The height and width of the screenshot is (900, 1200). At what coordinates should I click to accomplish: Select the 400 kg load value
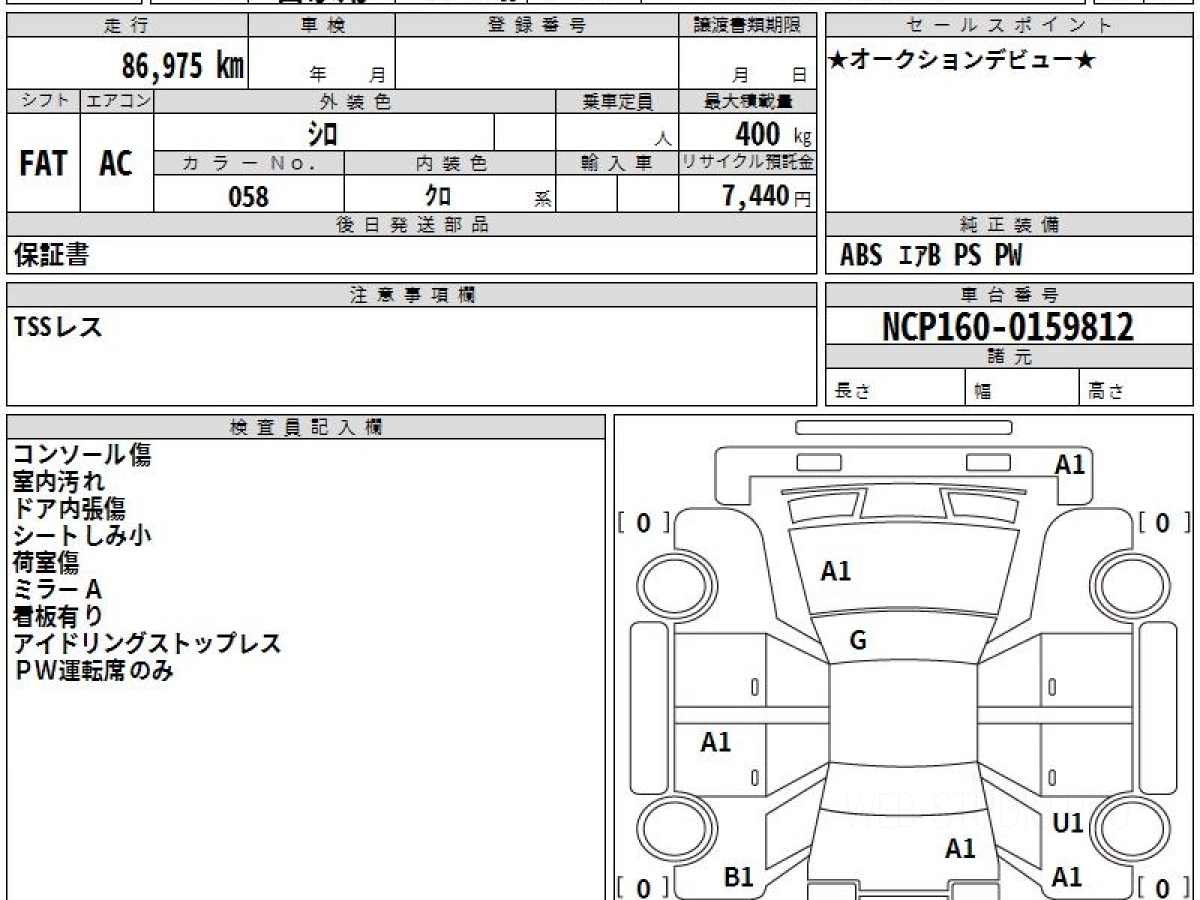coord(773,133)
